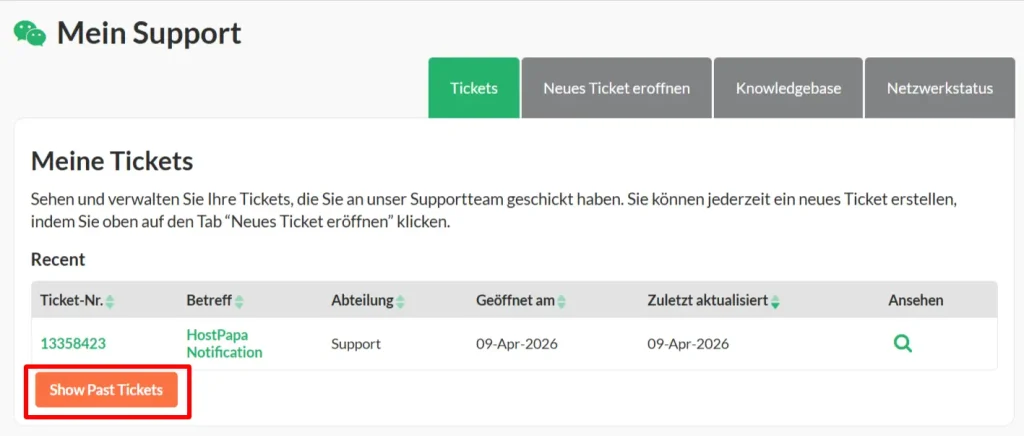Click the Geöffnet am date 09-Apr-2026

pyautogui.click(x=517, y=344)
